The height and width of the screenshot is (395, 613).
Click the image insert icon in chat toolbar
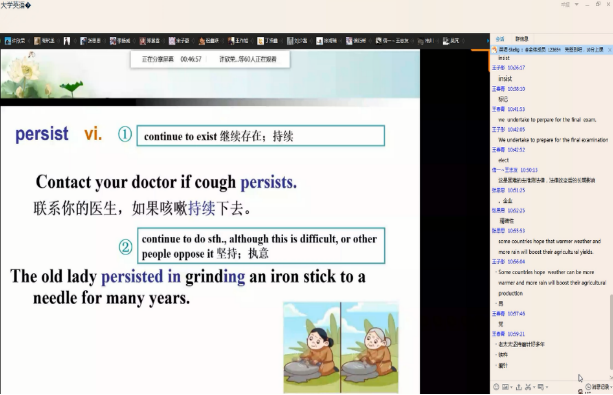pyautogui.click(x=505, y=387)
